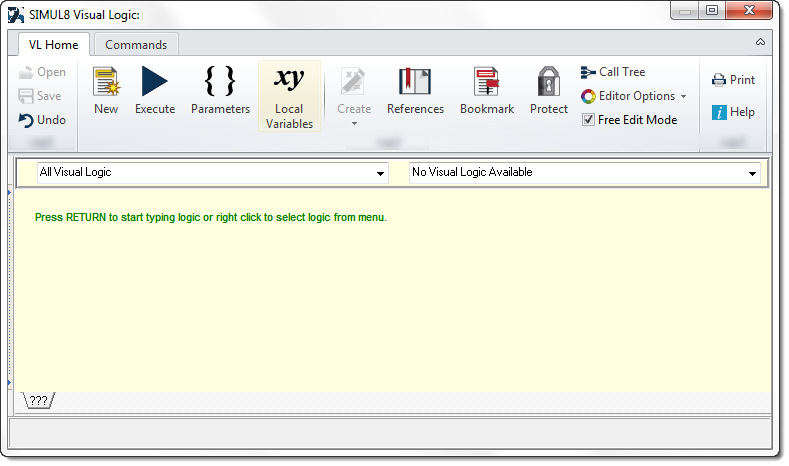Click the SIMUL8 application icon in title bar

pyautogui.click(x=16, y=15)
